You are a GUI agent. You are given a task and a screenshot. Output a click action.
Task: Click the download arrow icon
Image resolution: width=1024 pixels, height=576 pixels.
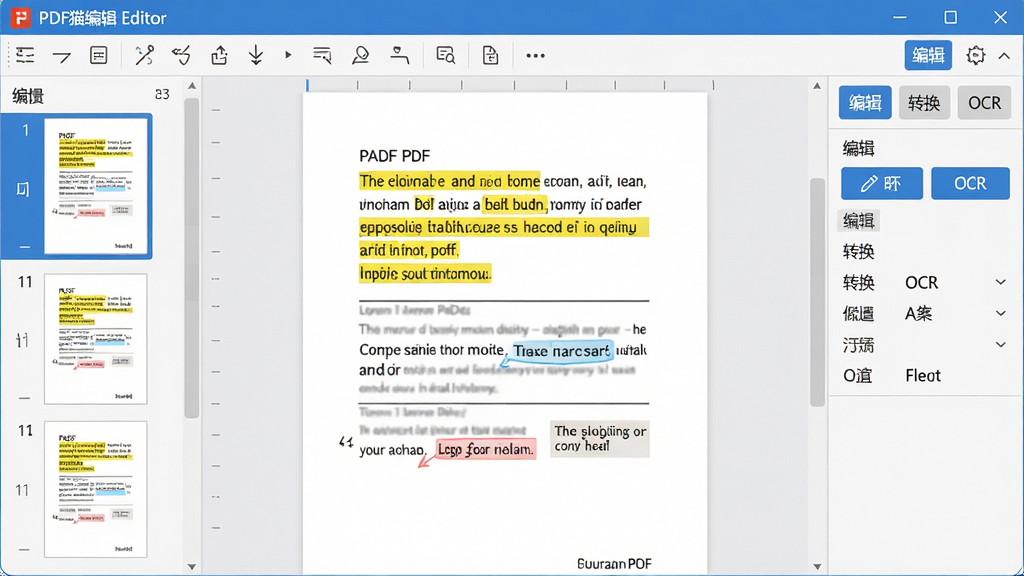(x=256, y=56)
